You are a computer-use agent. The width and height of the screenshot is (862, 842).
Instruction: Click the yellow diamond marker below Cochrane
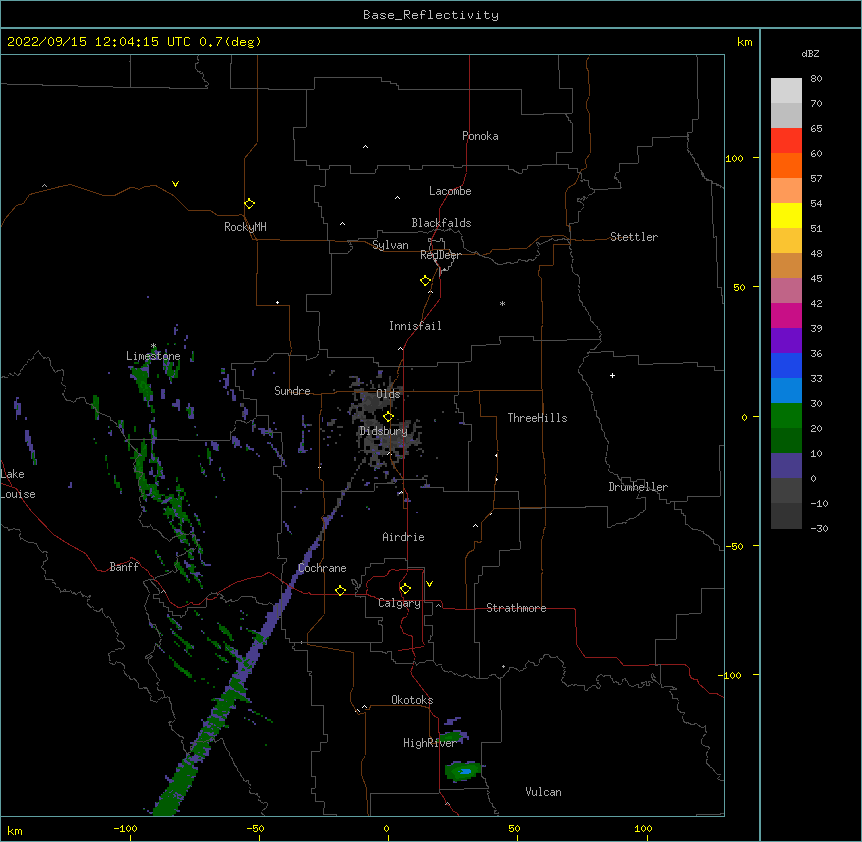340,590
